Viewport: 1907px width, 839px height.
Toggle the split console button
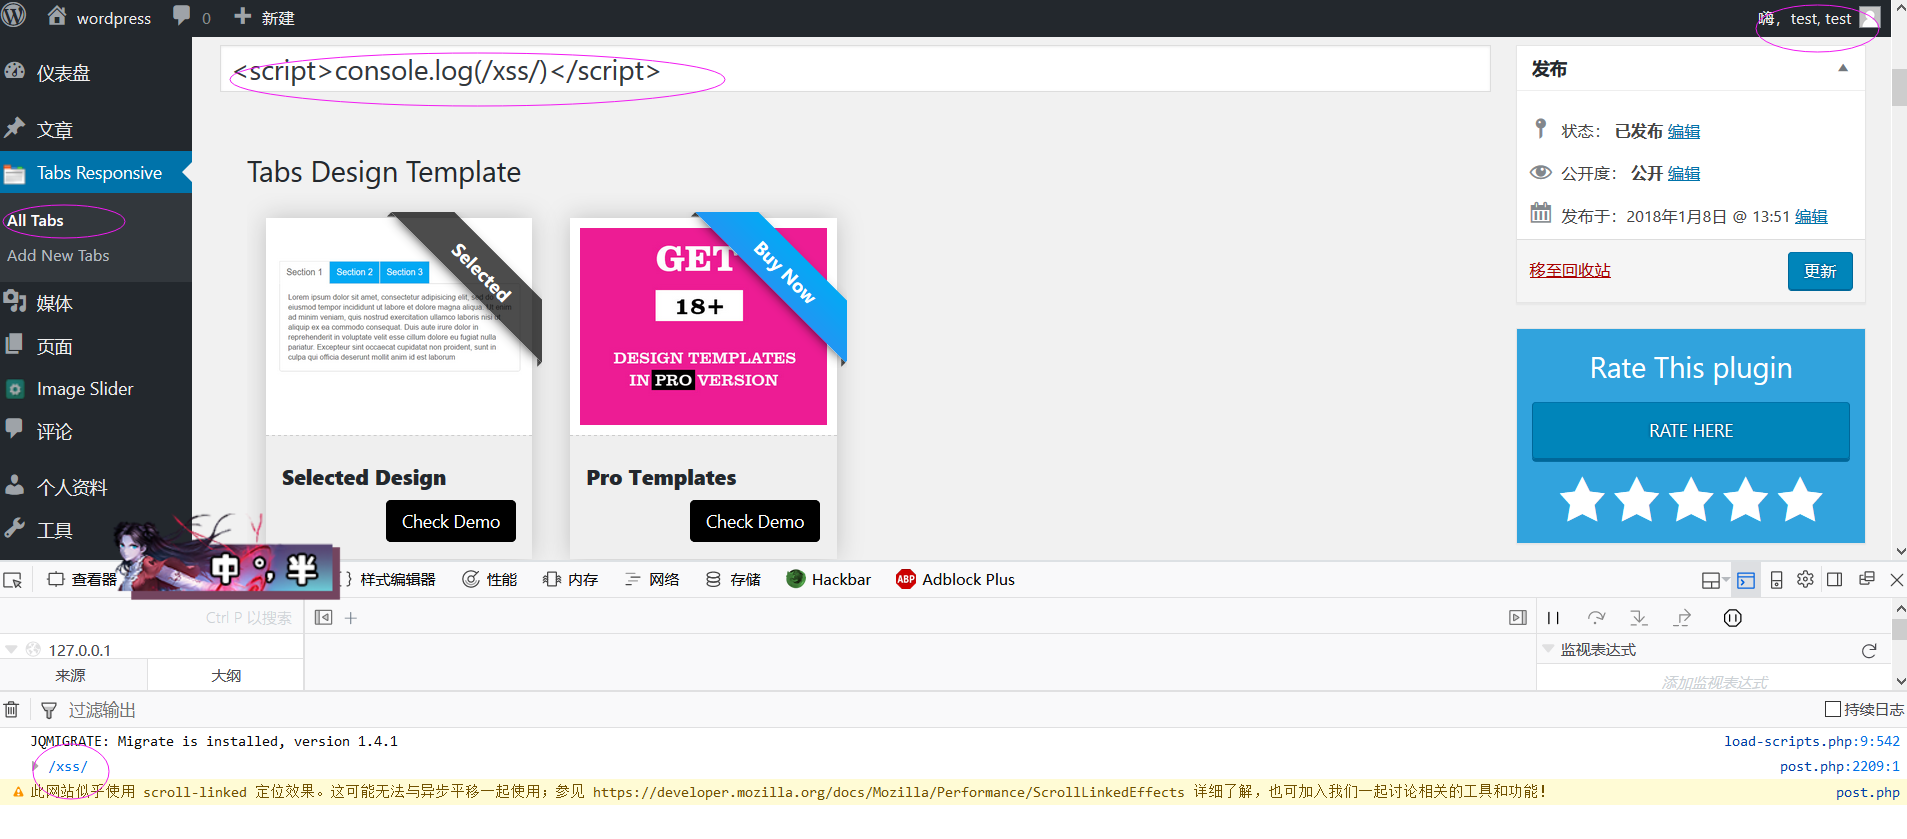click(1746, 580)
